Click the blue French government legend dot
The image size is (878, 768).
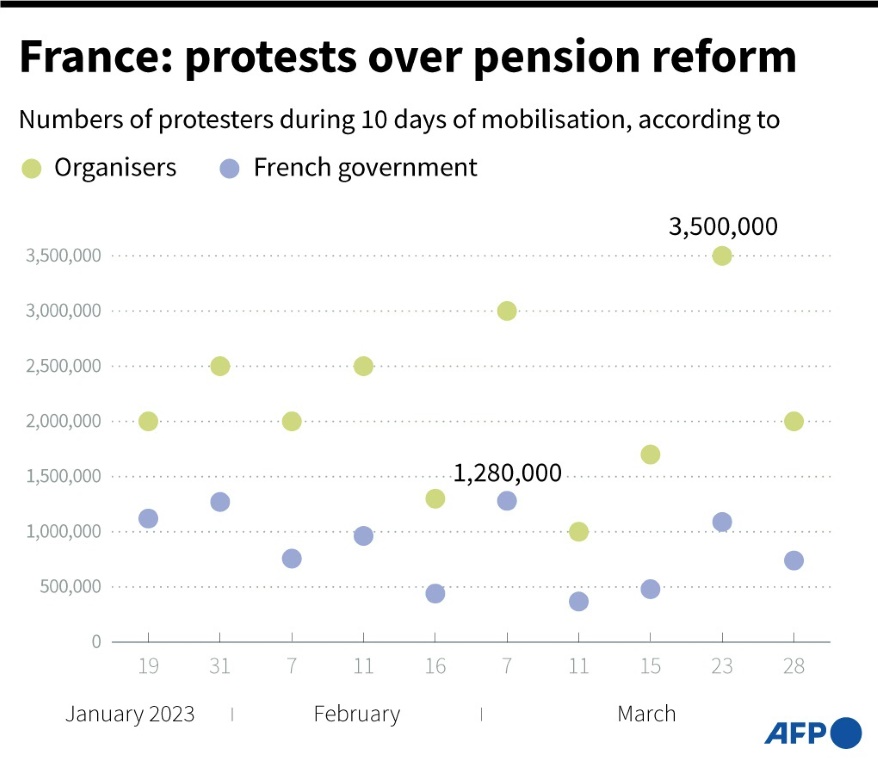(230, 168)
